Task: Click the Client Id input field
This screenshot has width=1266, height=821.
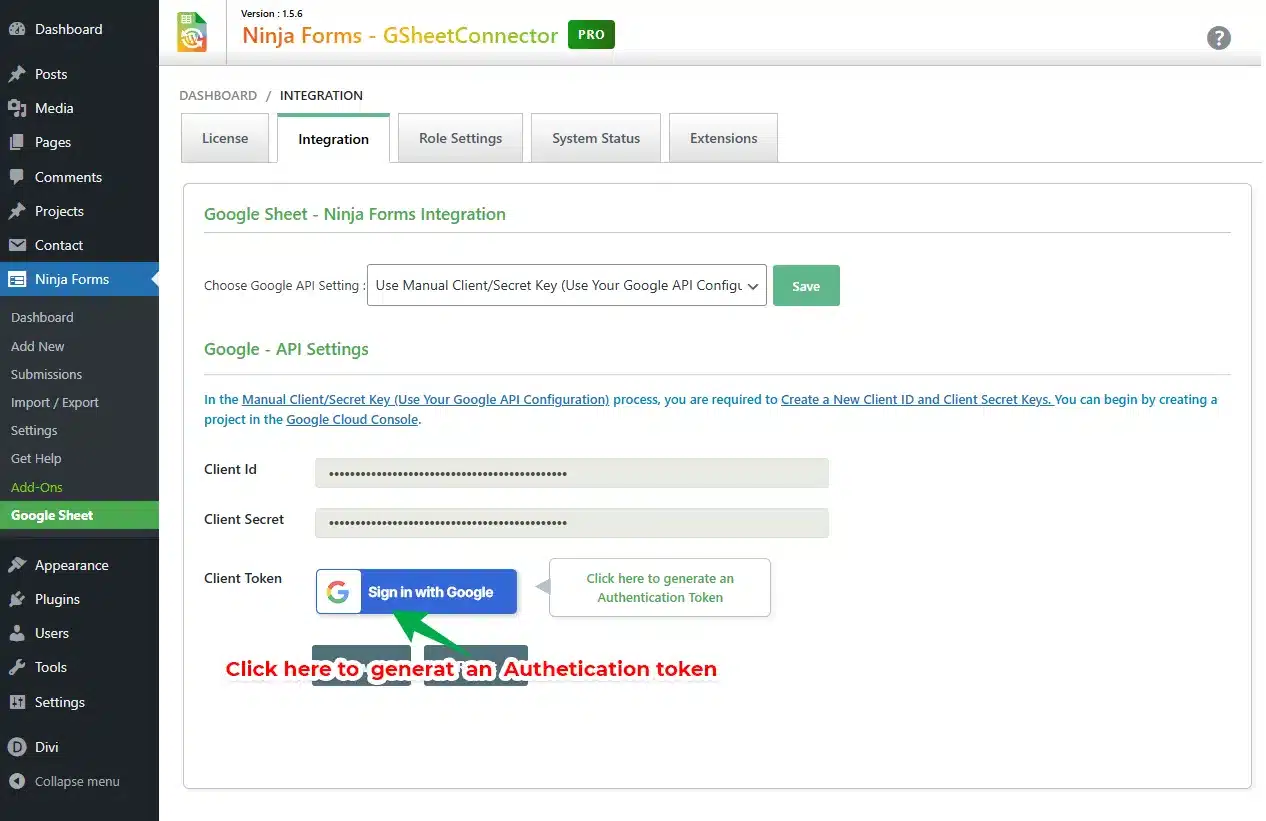Action: (571, 473)
